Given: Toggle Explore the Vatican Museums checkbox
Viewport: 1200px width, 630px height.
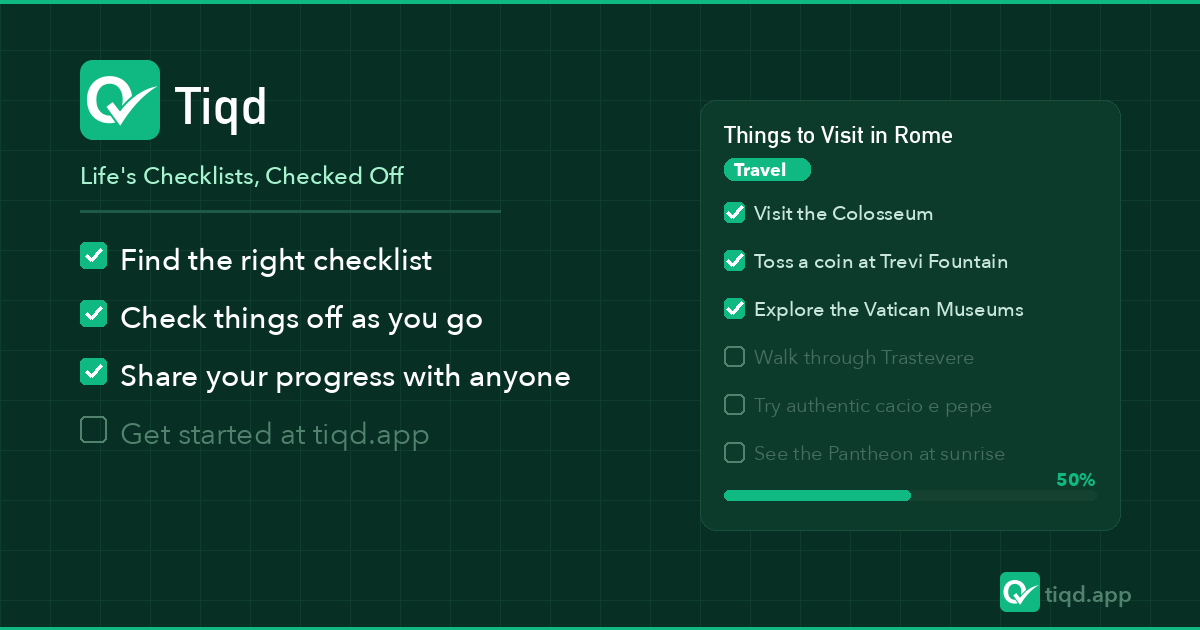Looking at the screenshot, I should click(735, 309).
